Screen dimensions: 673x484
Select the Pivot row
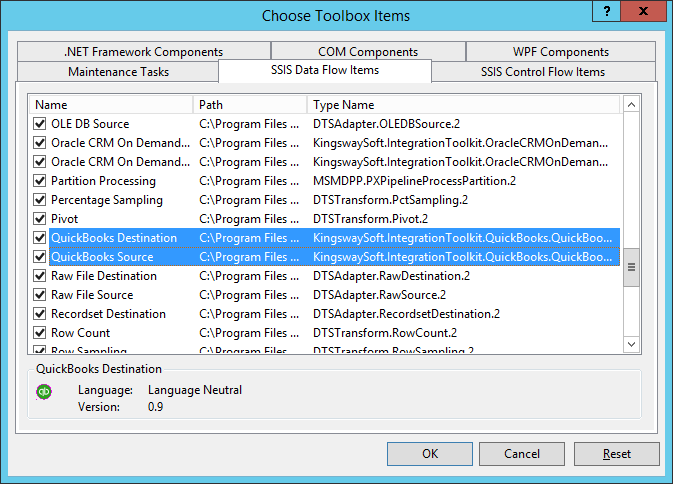(324, 219)
